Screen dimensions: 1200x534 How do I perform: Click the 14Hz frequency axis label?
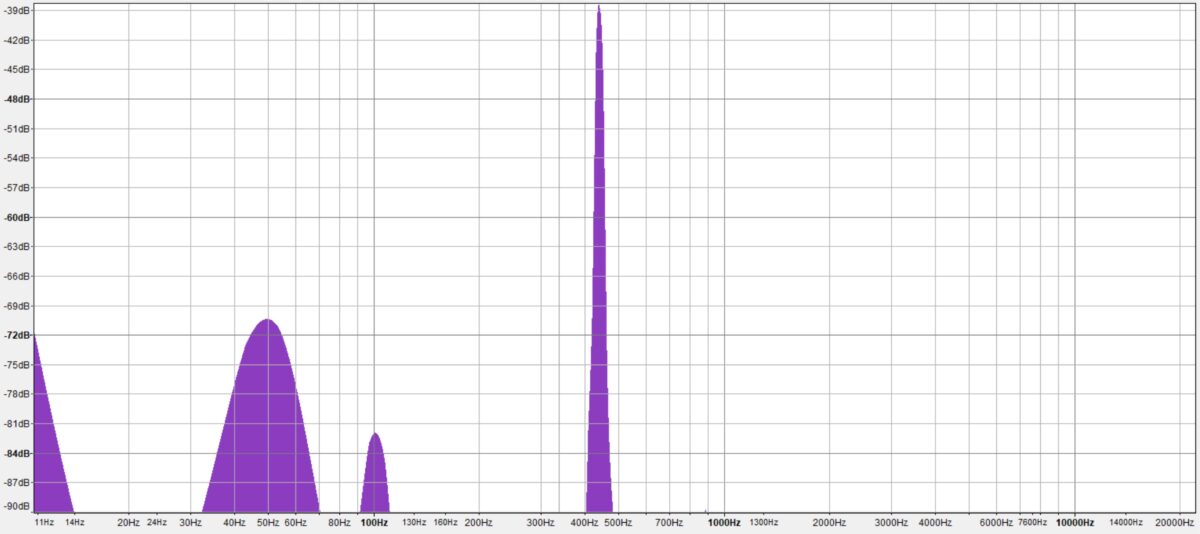tap(73, 522)
